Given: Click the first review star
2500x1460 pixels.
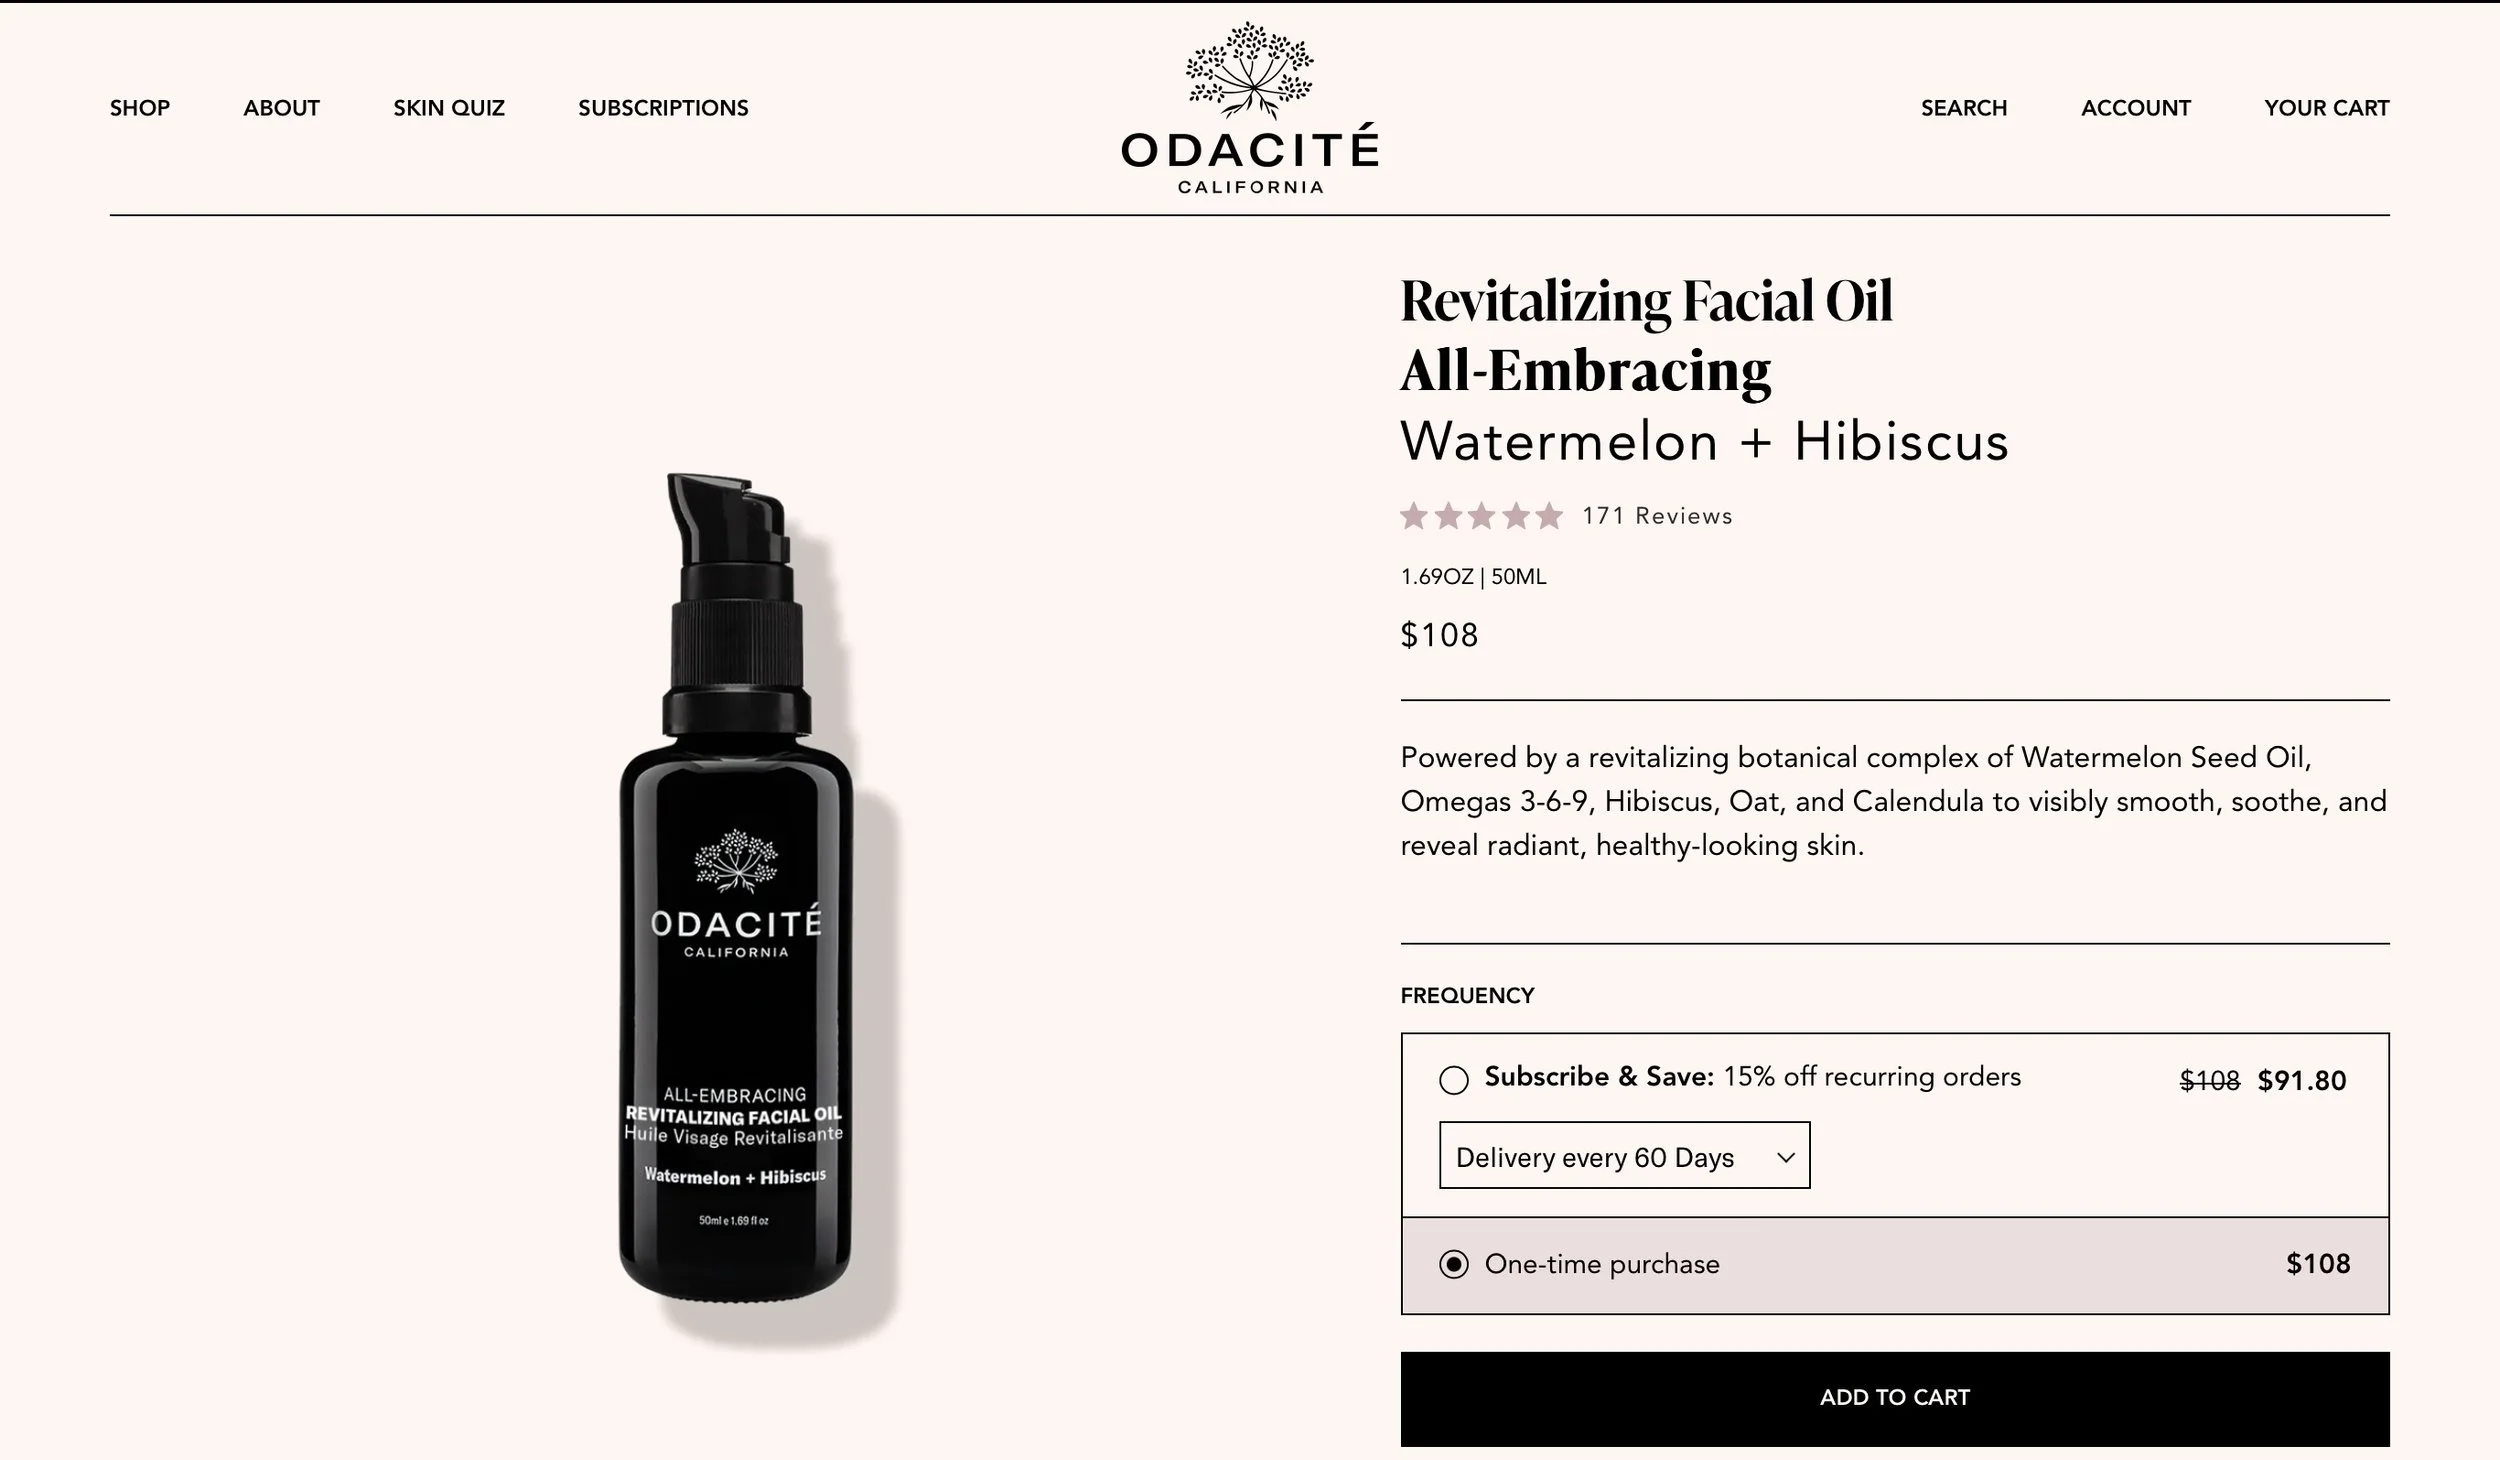Looking at the screenshot, I should pos(1413,516).
